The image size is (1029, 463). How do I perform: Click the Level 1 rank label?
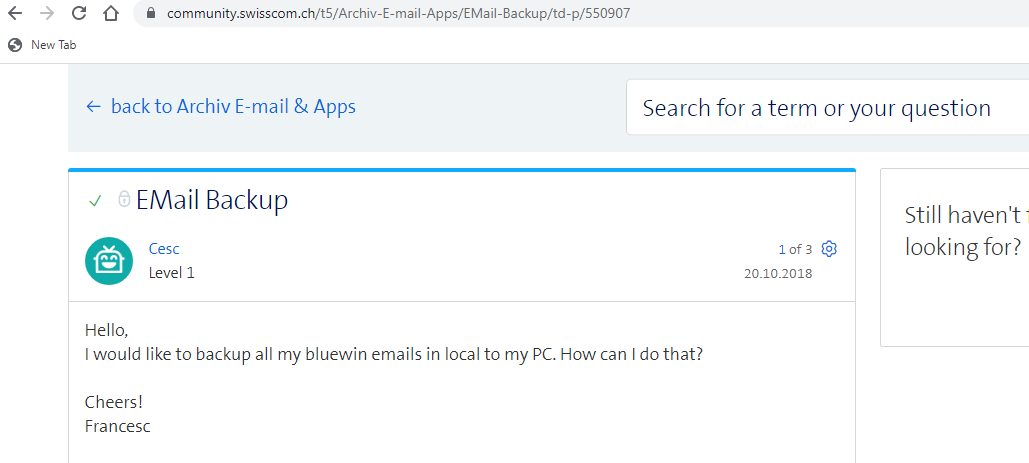172,273
